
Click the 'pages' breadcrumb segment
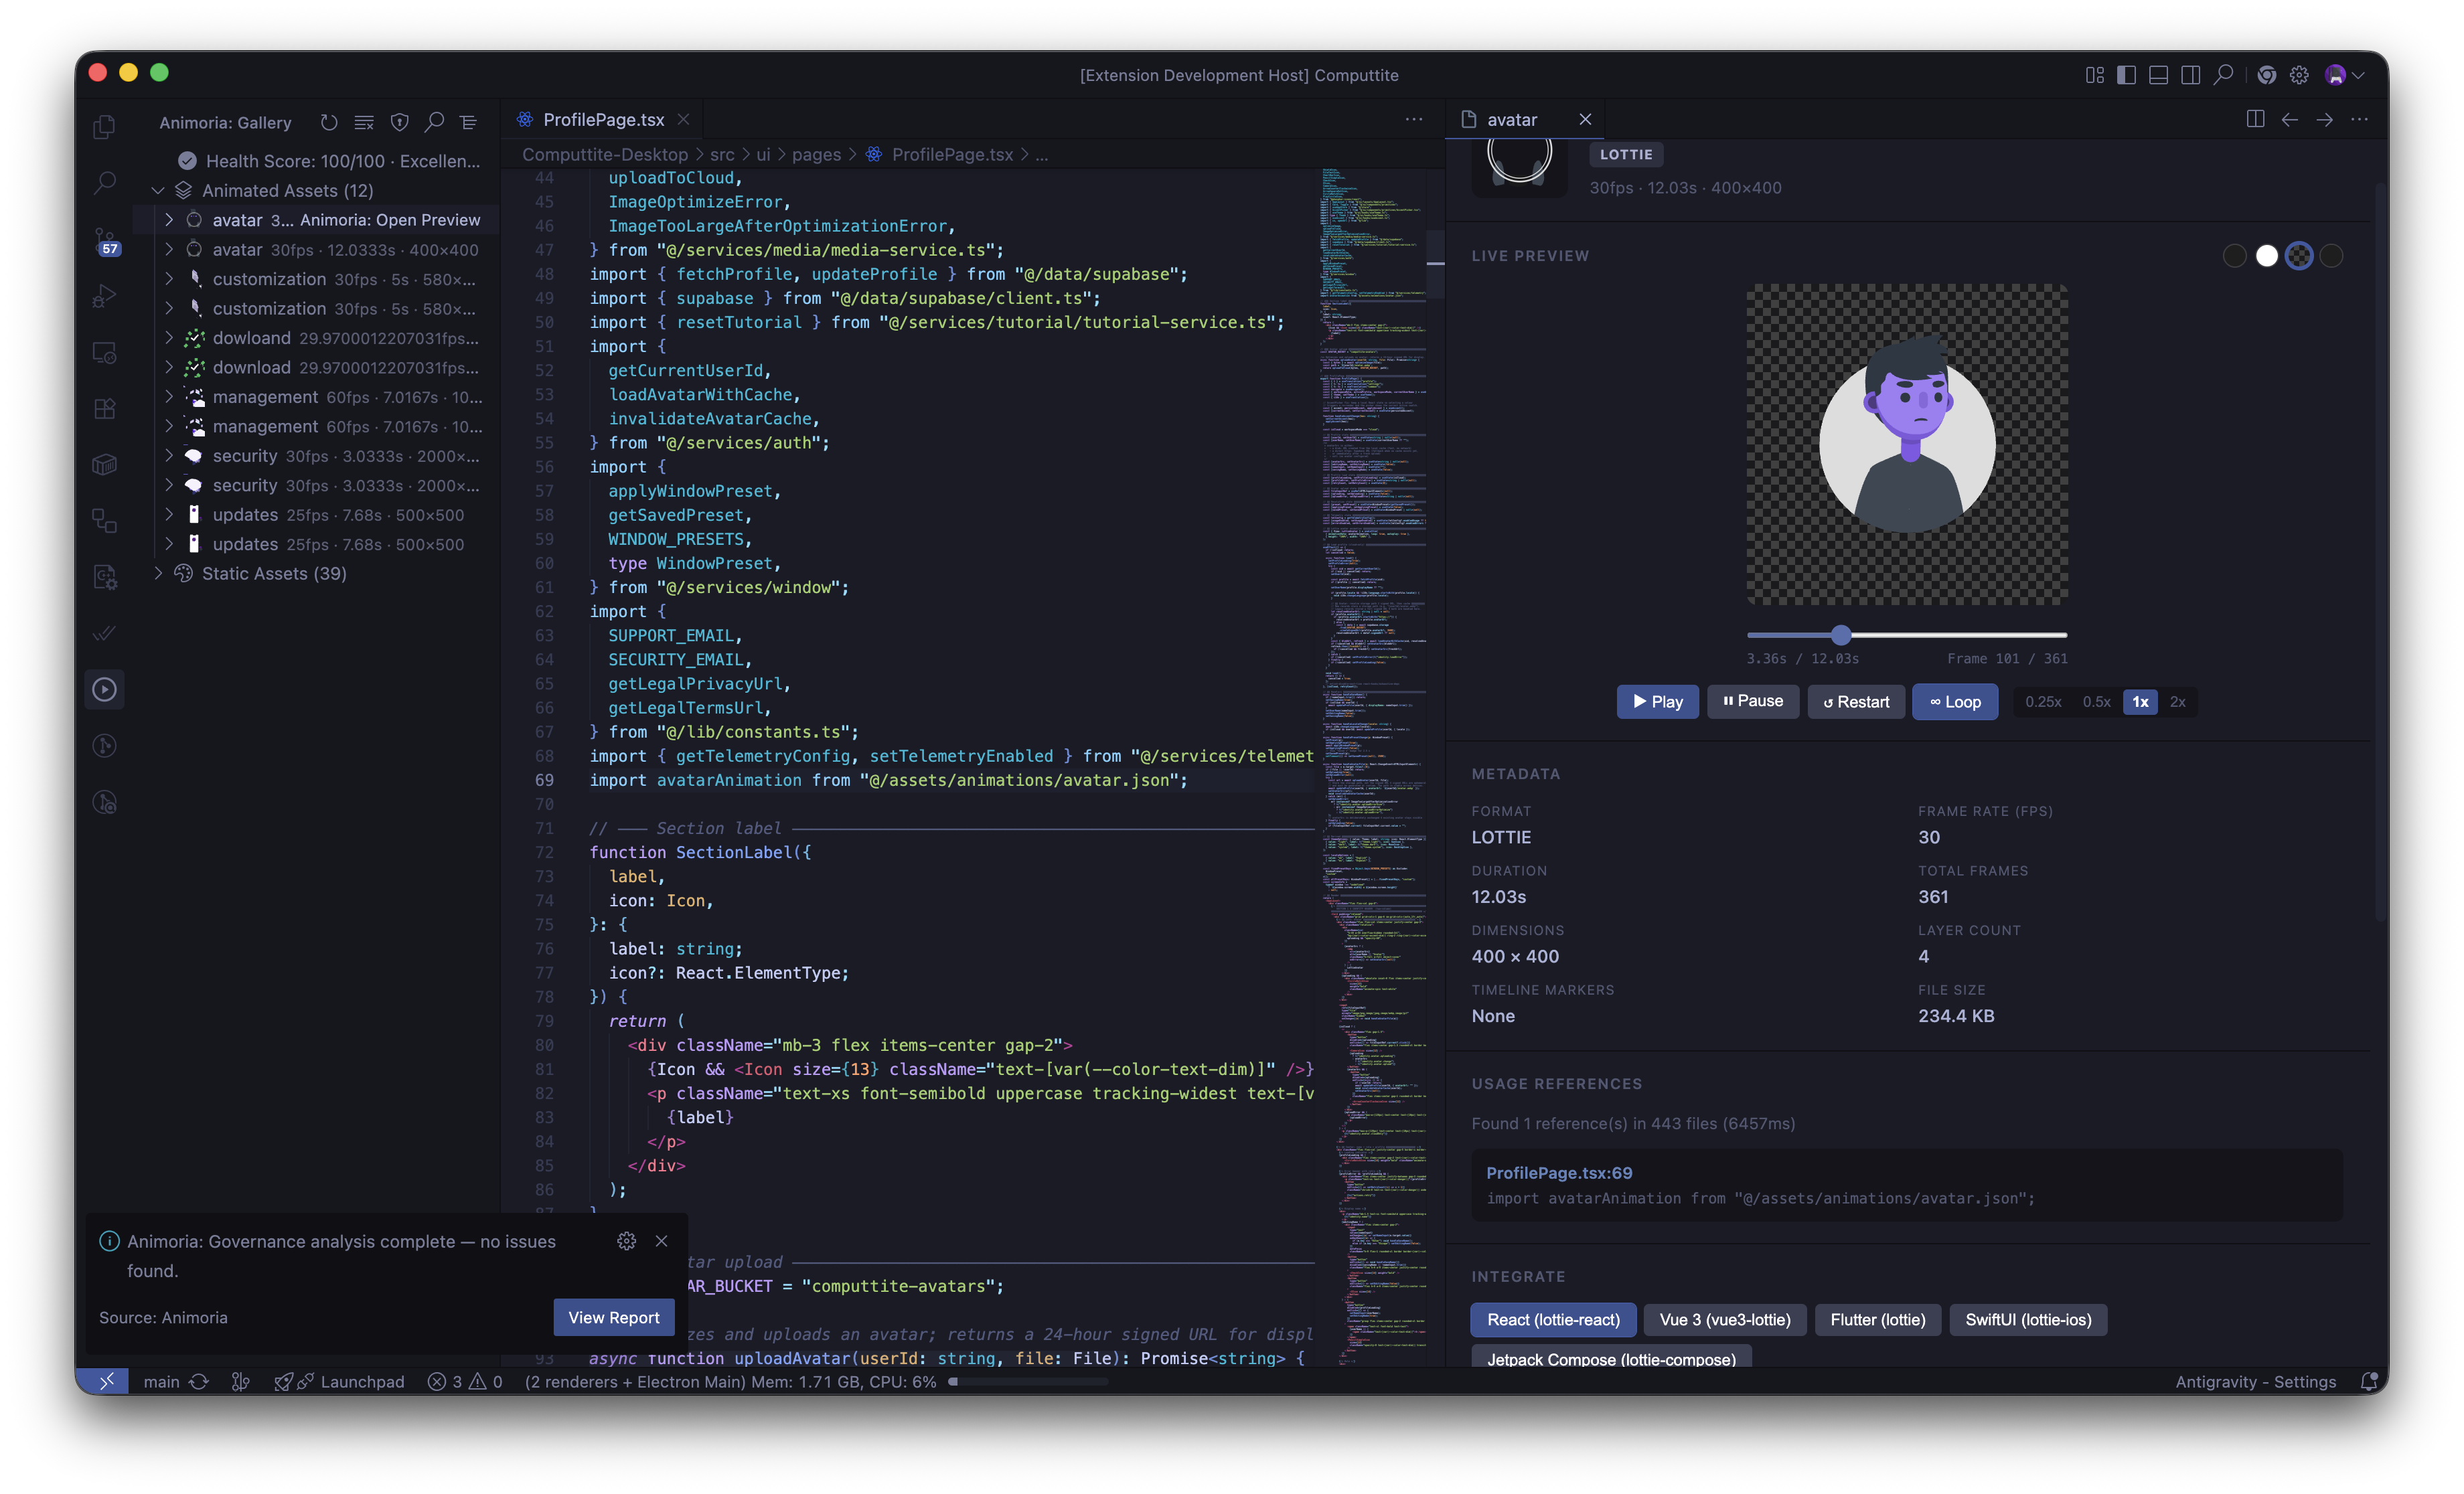click(x=816, y=154)
